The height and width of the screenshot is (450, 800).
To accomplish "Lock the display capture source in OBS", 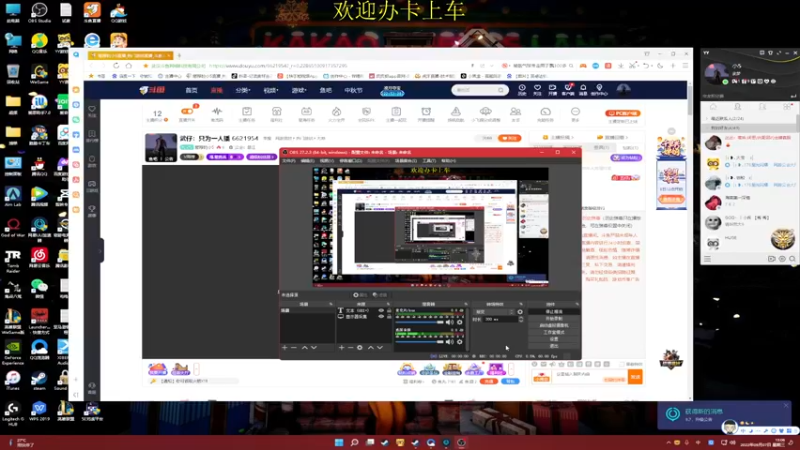I will pyautogui.click(x=389, y=316).
